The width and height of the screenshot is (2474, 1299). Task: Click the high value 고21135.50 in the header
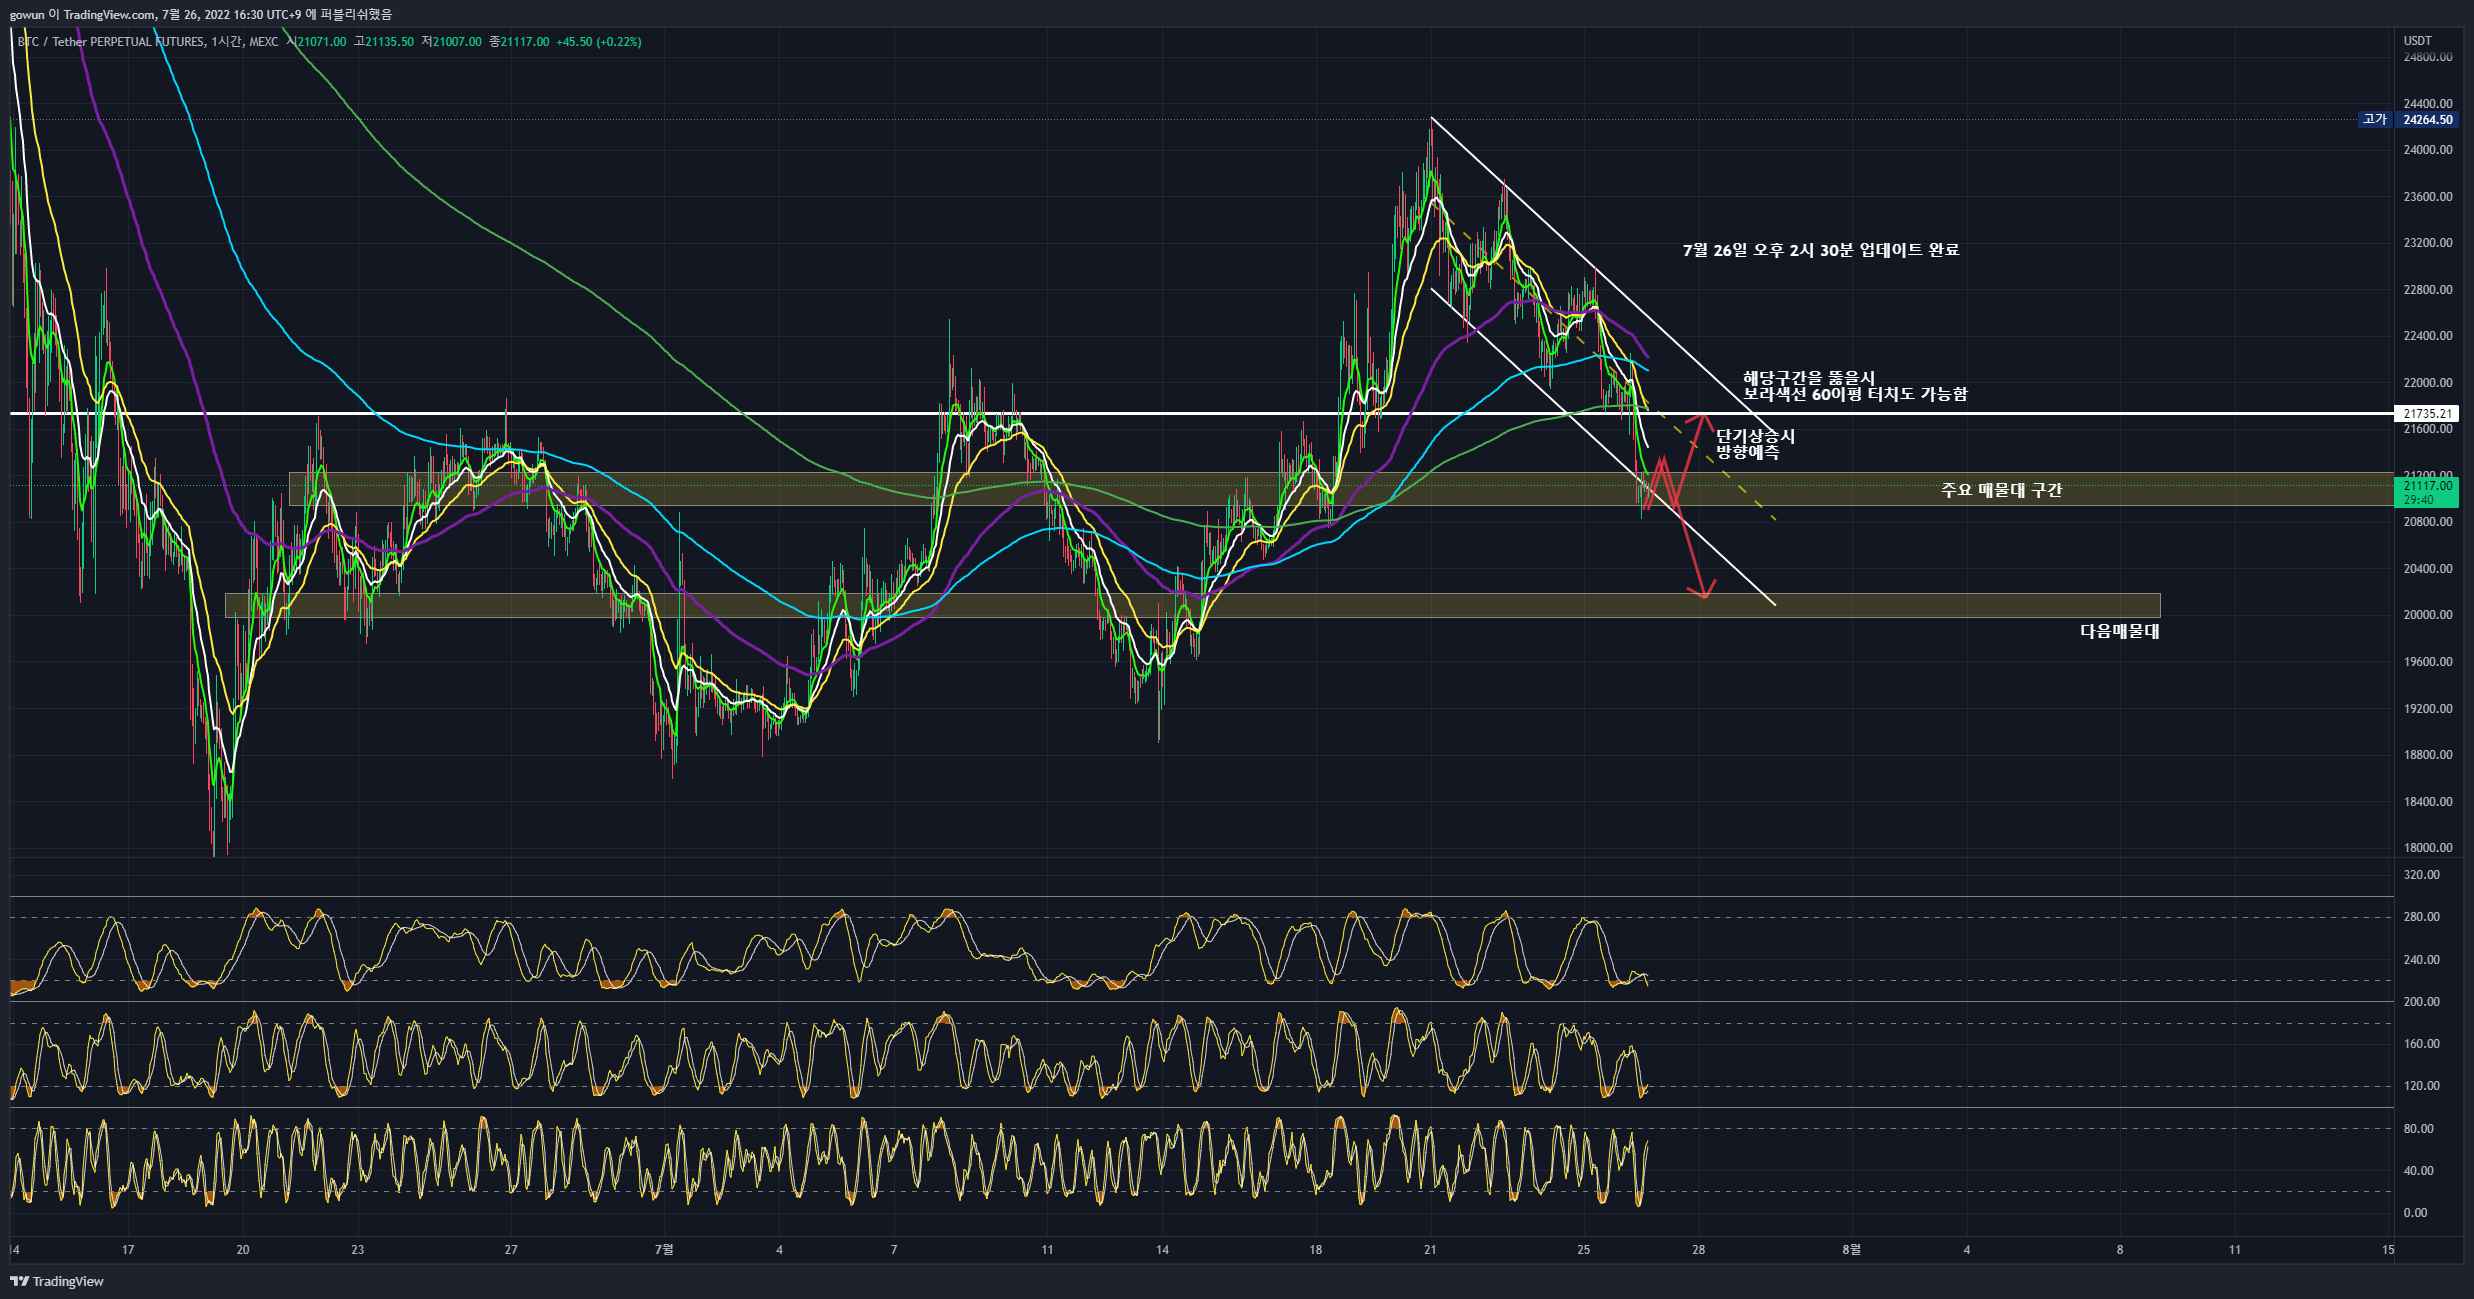coord(384,42)
